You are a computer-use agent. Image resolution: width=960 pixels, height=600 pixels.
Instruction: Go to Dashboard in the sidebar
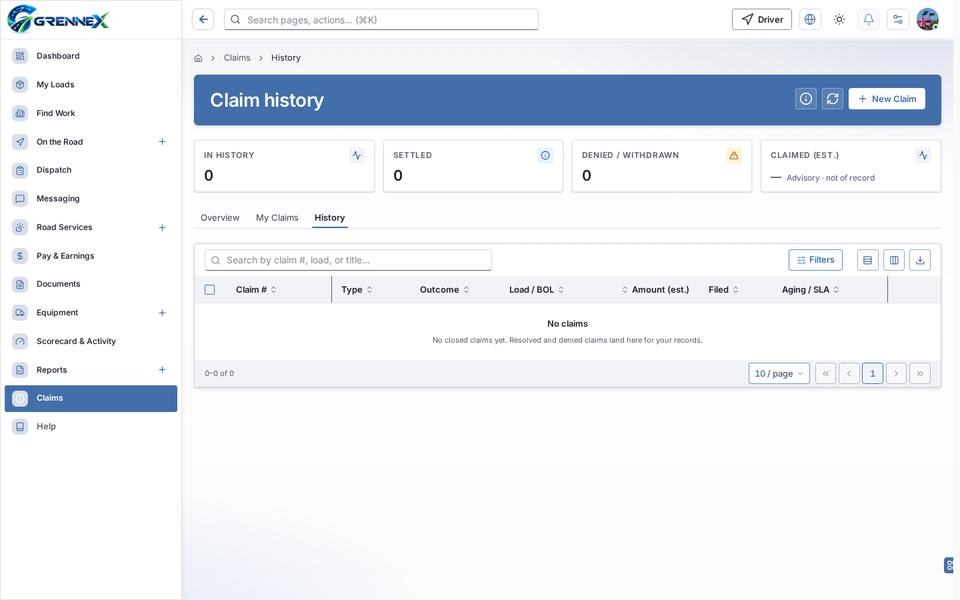[x=91, y=56]
